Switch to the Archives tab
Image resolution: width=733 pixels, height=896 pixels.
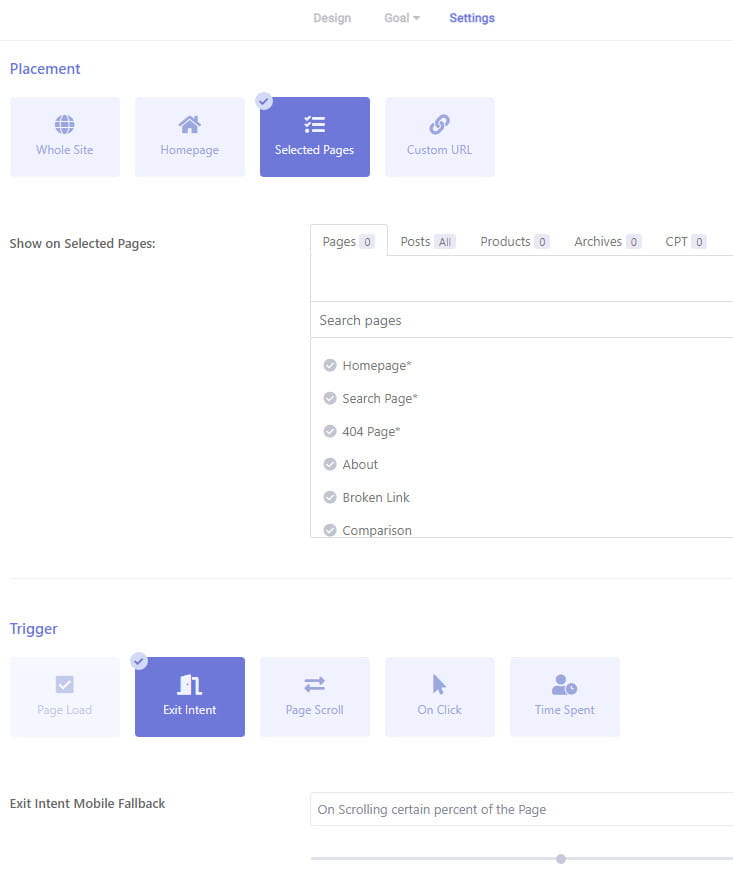tap(607, 241)
